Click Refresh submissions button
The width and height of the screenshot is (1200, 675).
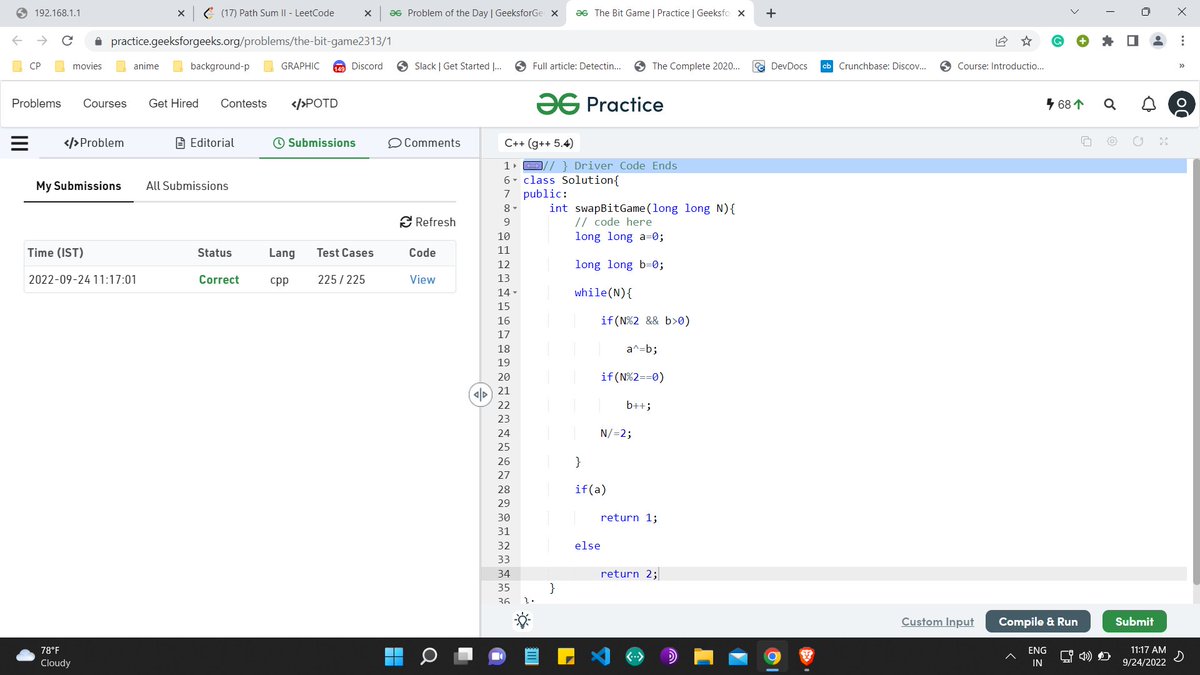[427, 222]
